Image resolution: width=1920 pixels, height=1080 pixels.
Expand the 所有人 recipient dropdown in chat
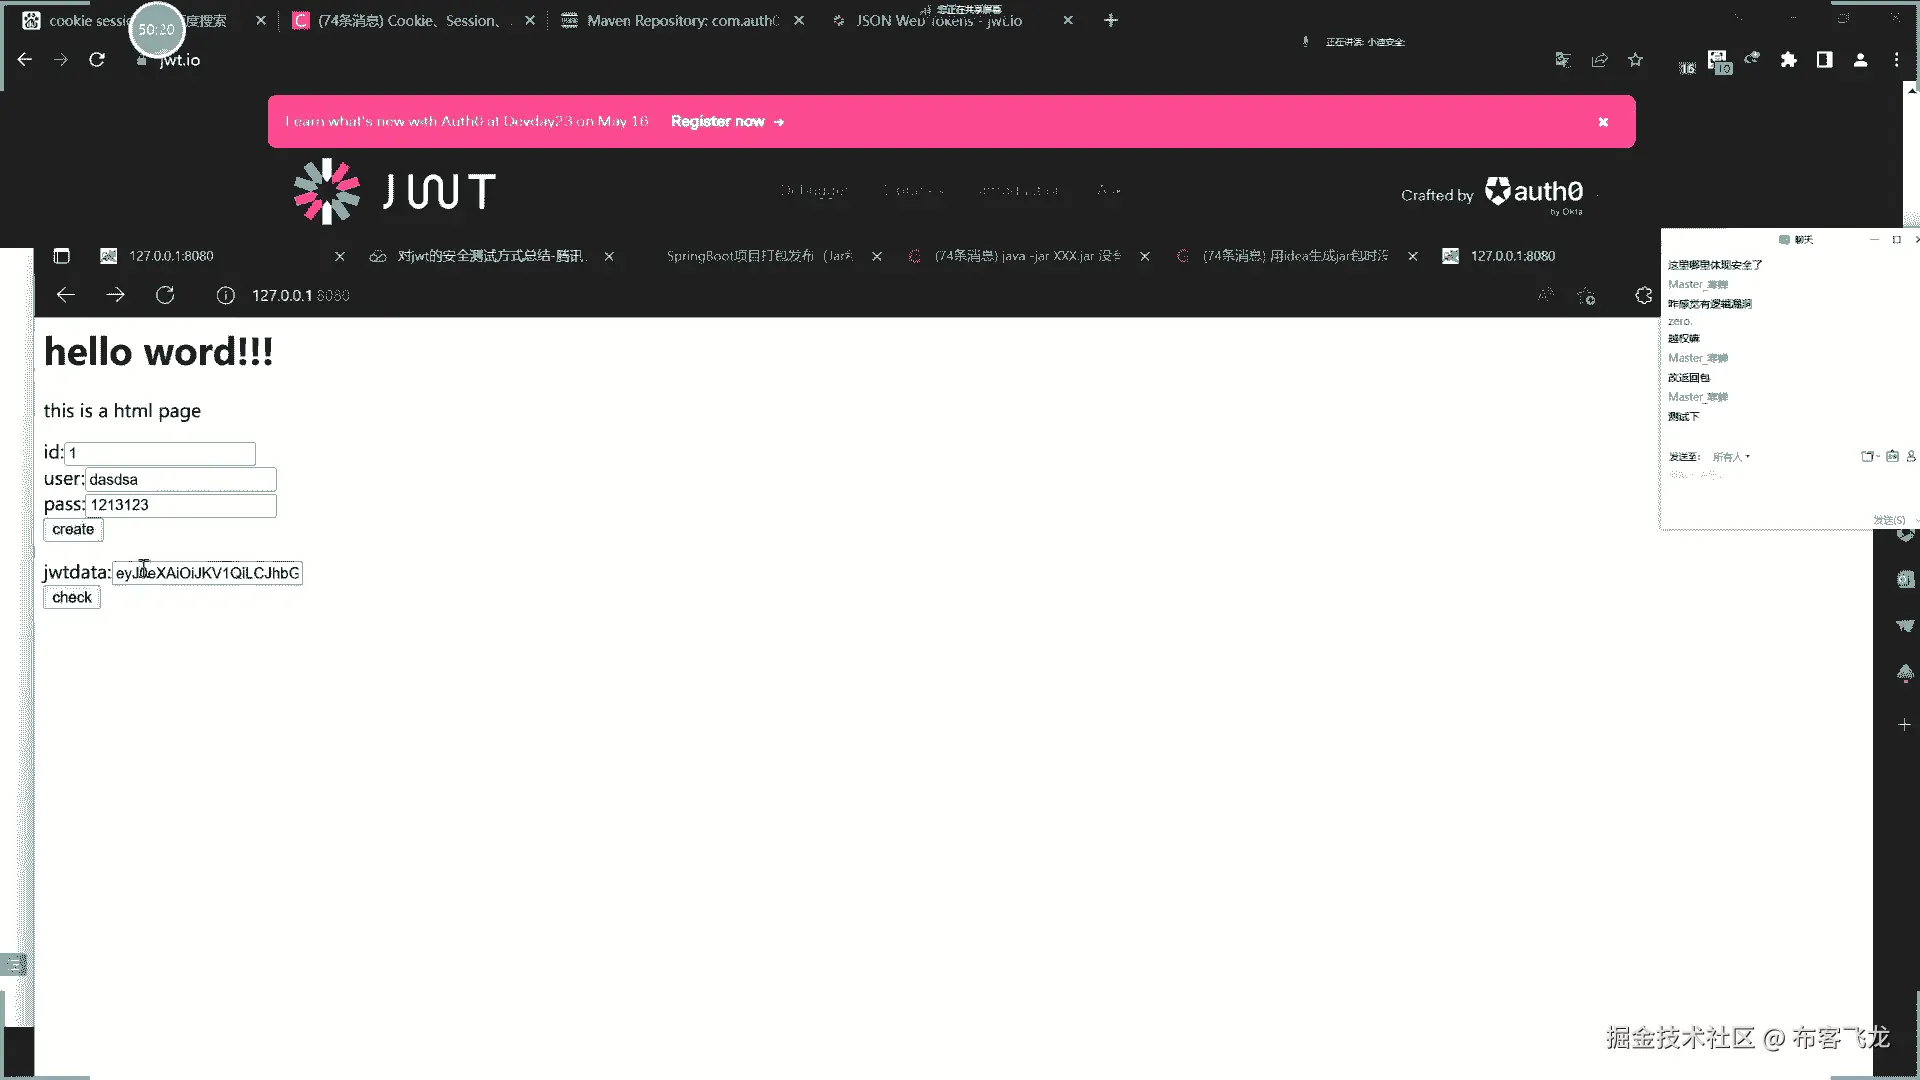[1731, 457]
